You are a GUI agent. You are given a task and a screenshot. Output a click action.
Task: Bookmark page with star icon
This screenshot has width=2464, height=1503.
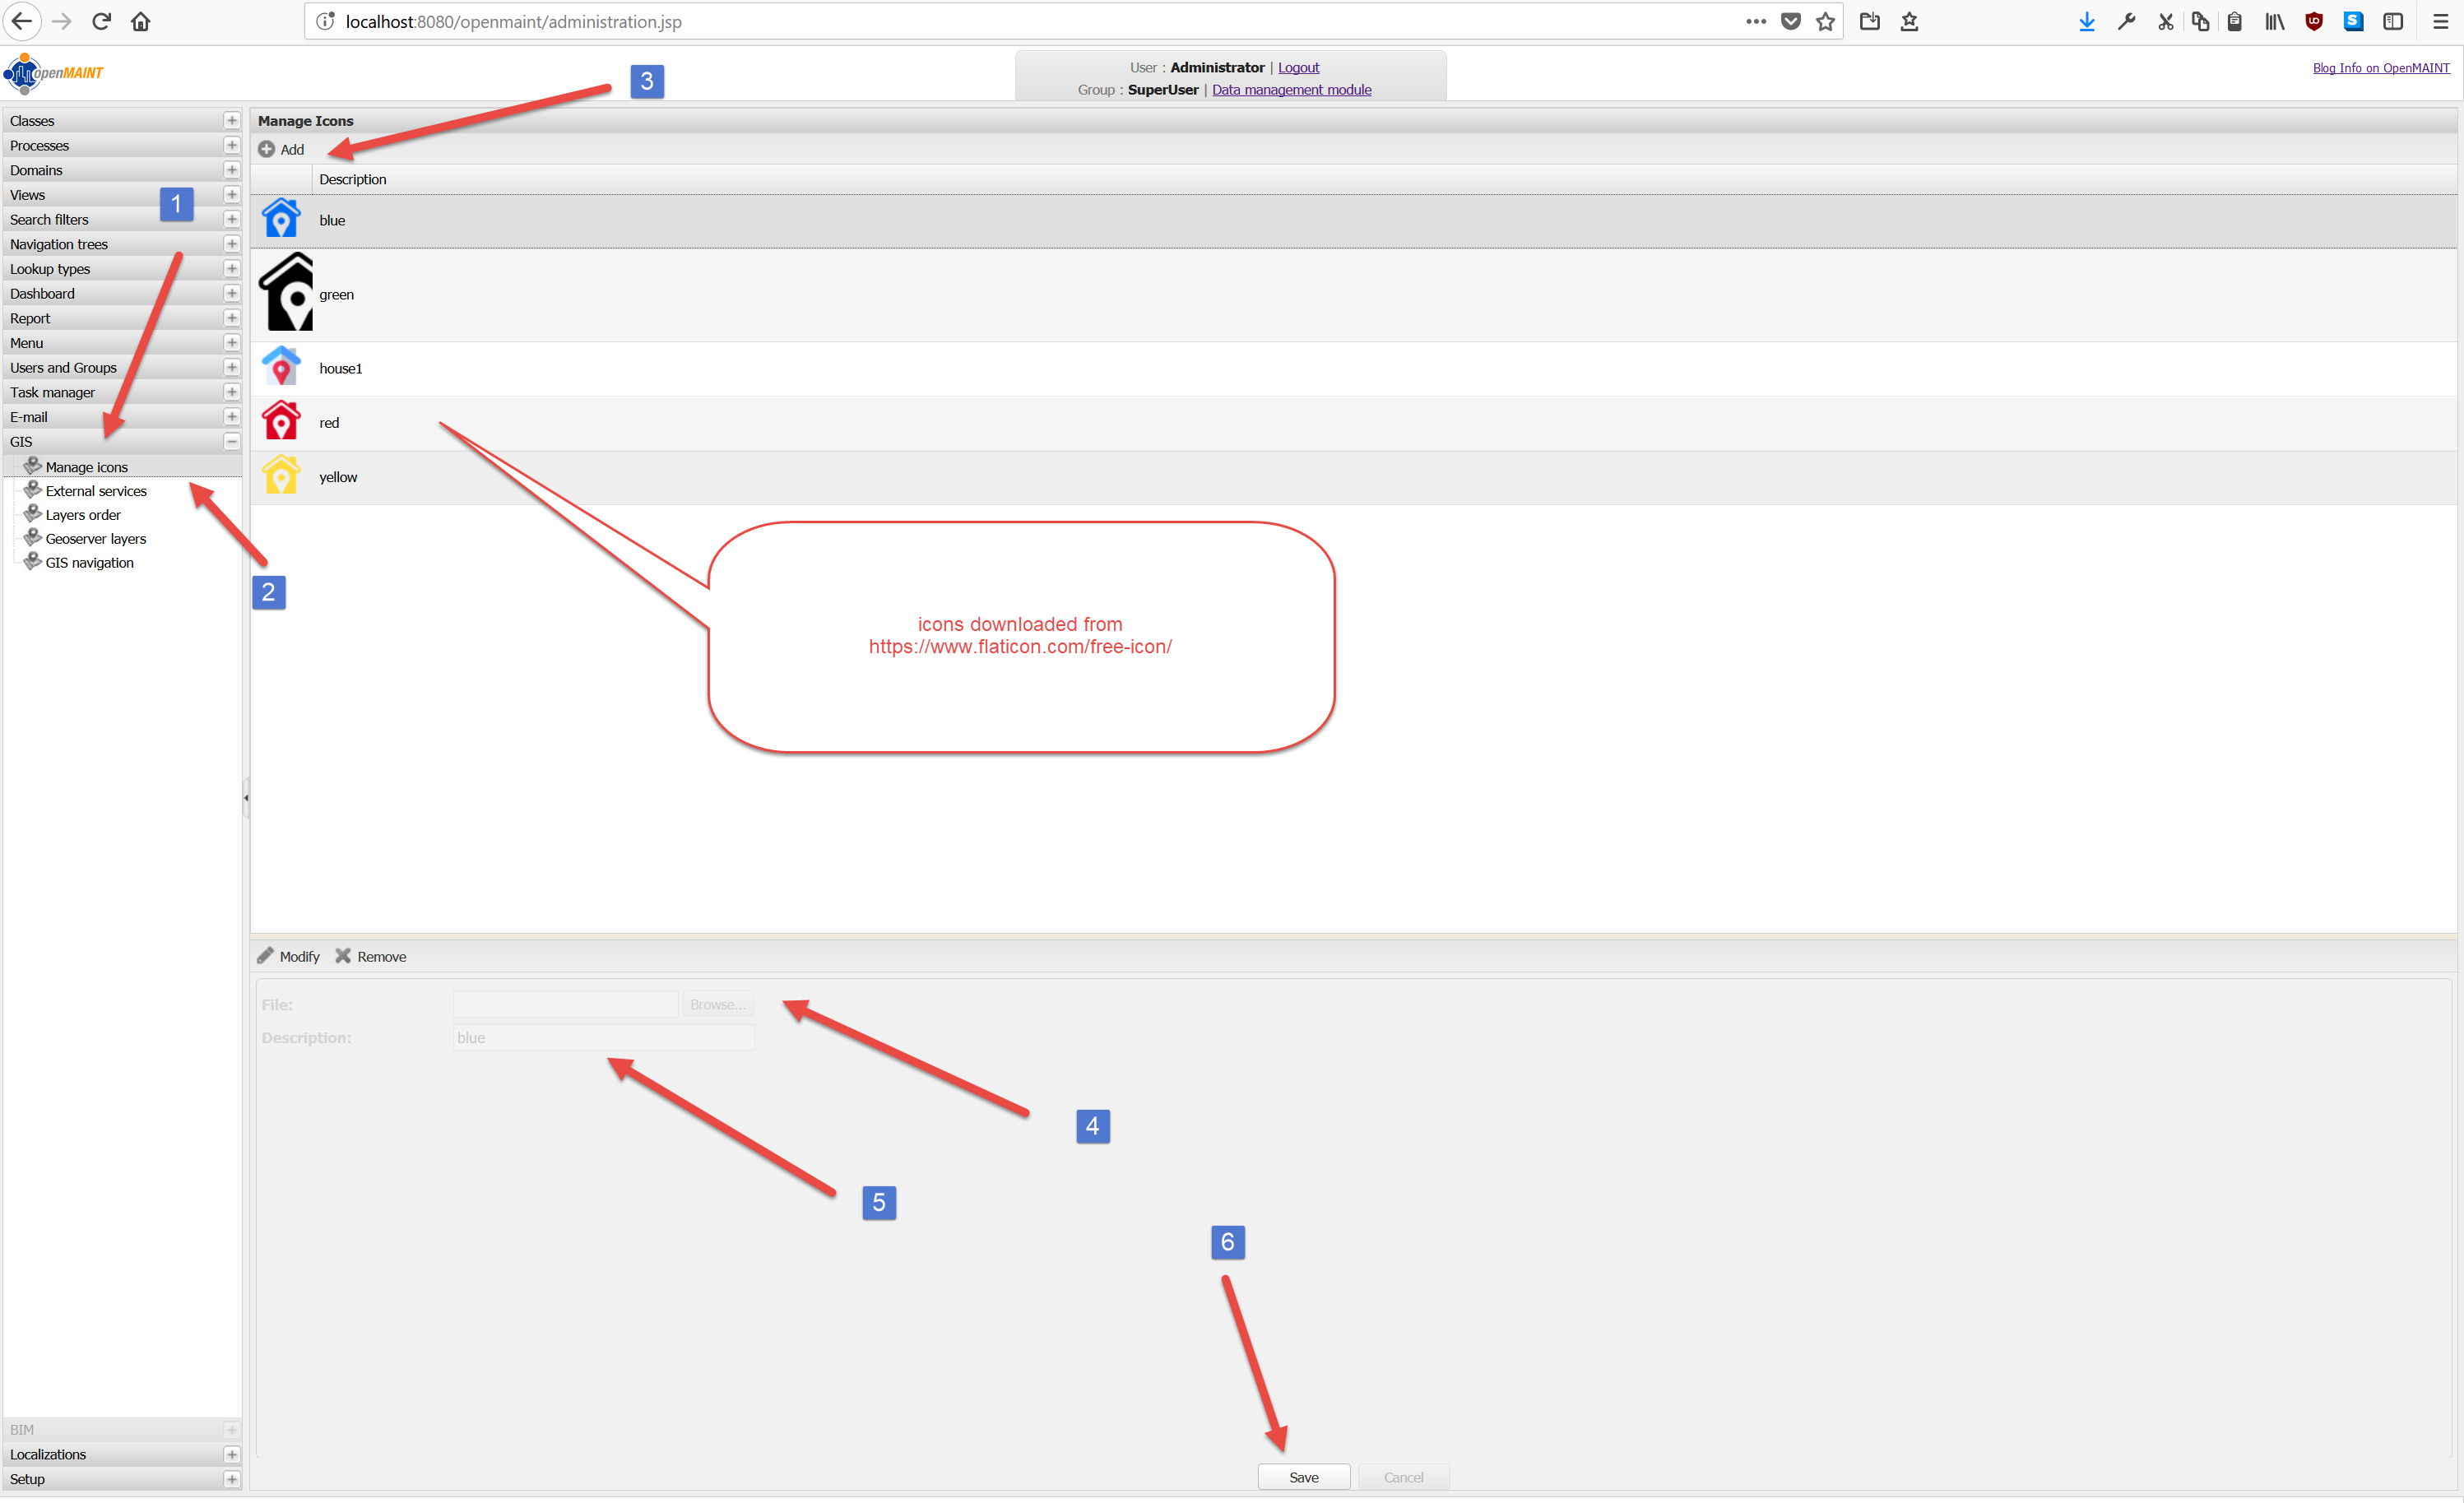(1825, 22)
